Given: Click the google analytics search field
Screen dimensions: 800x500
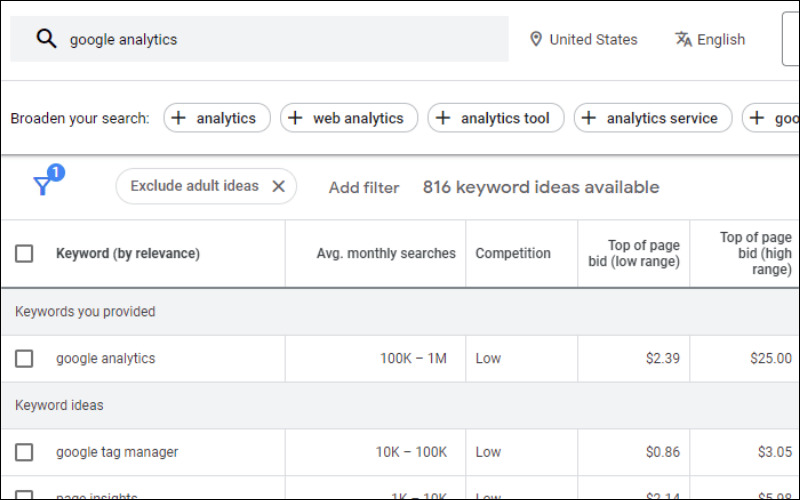Looking at the screenshot, I should 259,39.
